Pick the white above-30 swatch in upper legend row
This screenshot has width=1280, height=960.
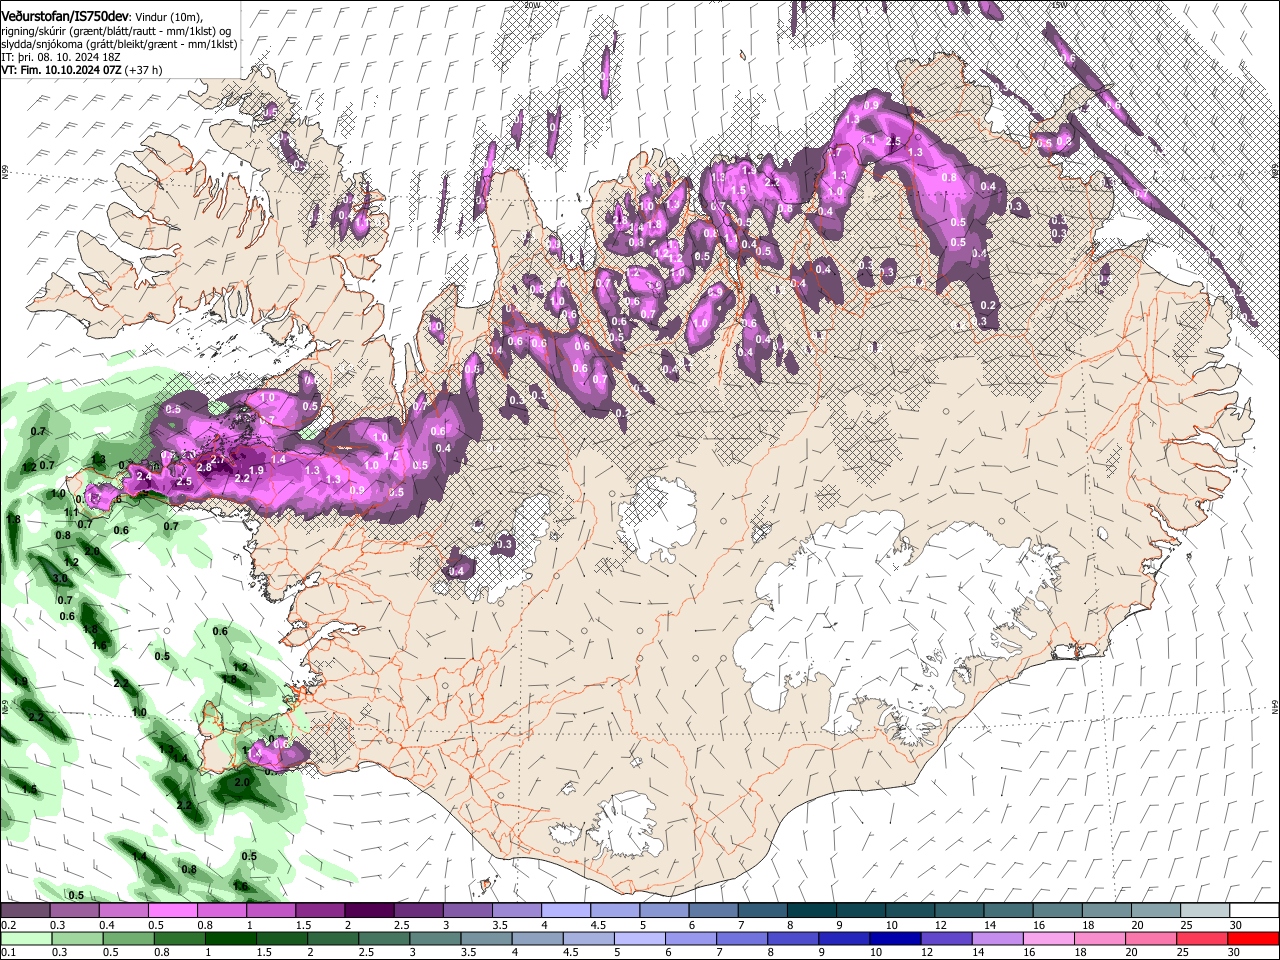[x=1253, y=911]
